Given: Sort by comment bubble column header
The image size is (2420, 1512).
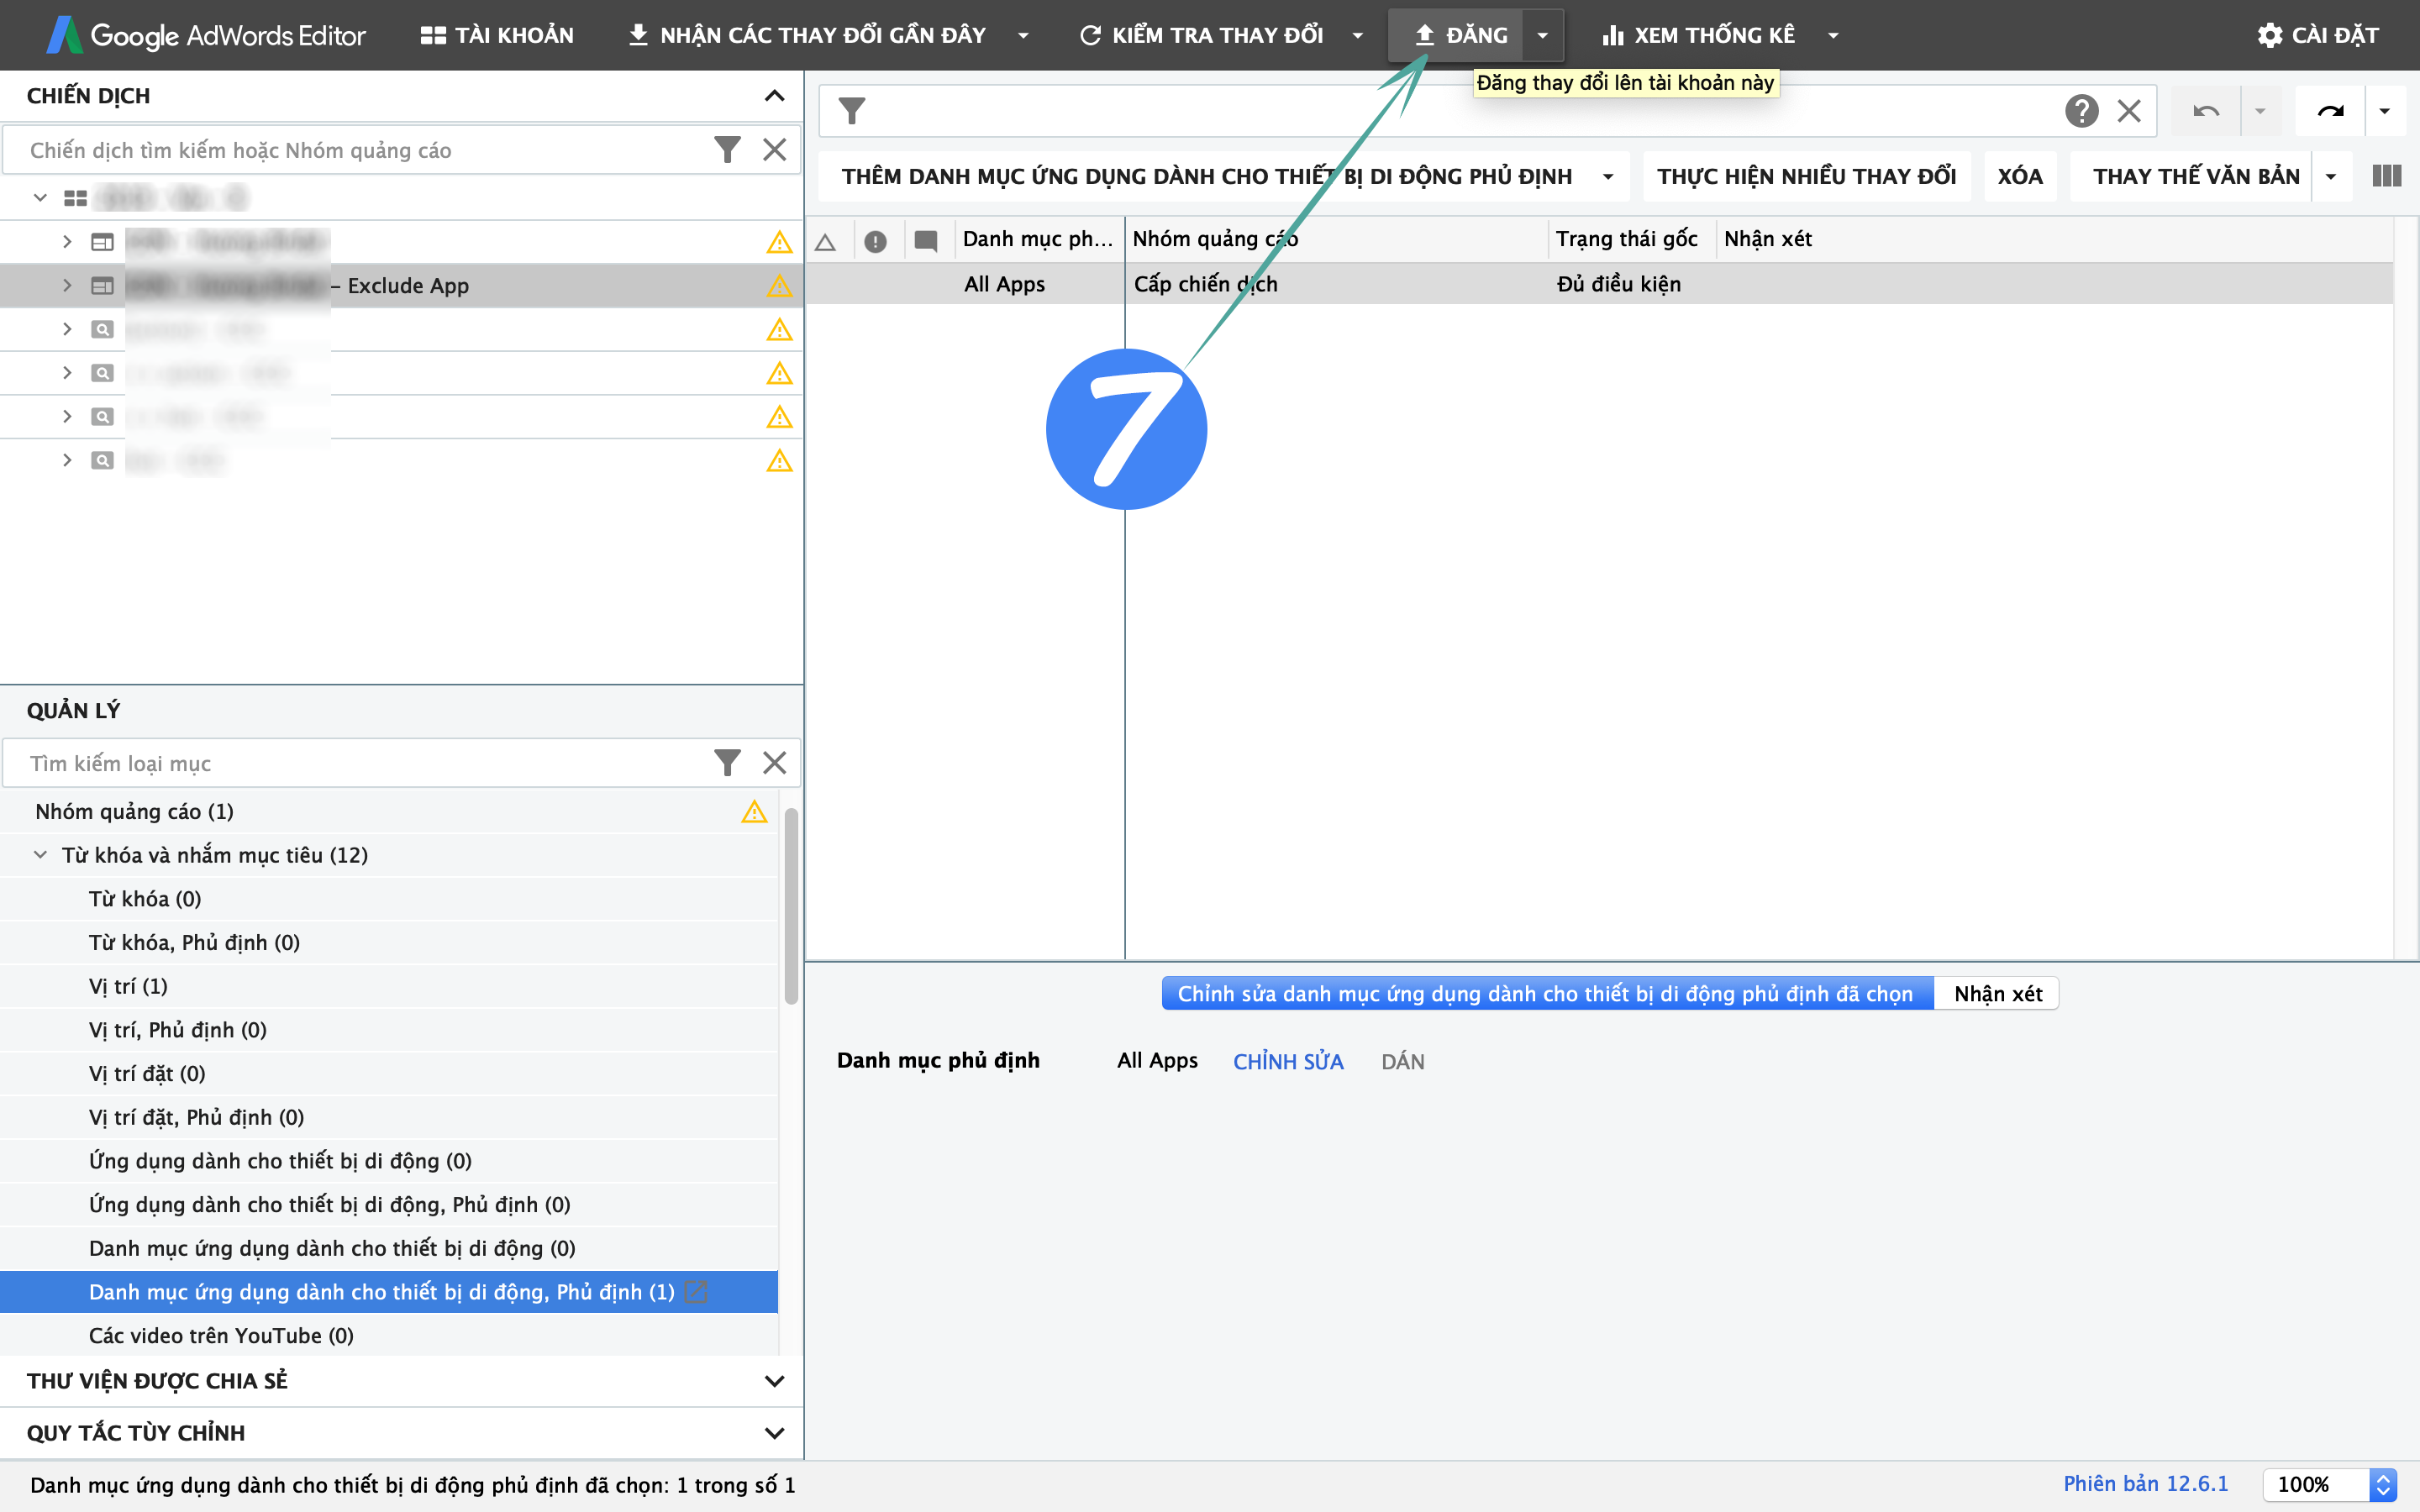Looking at the screenshot, I should click(926, 241).
